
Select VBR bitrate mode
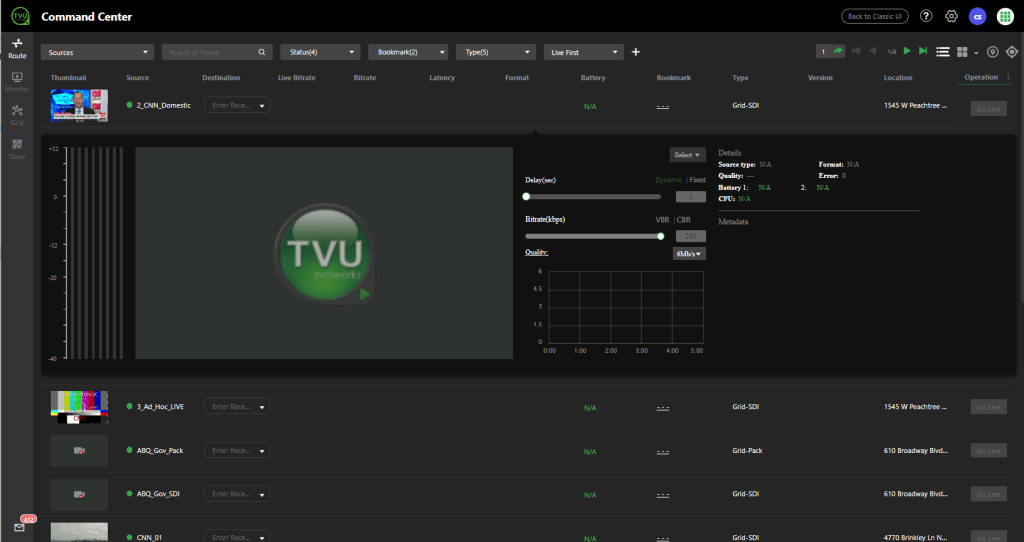[662, 220]
